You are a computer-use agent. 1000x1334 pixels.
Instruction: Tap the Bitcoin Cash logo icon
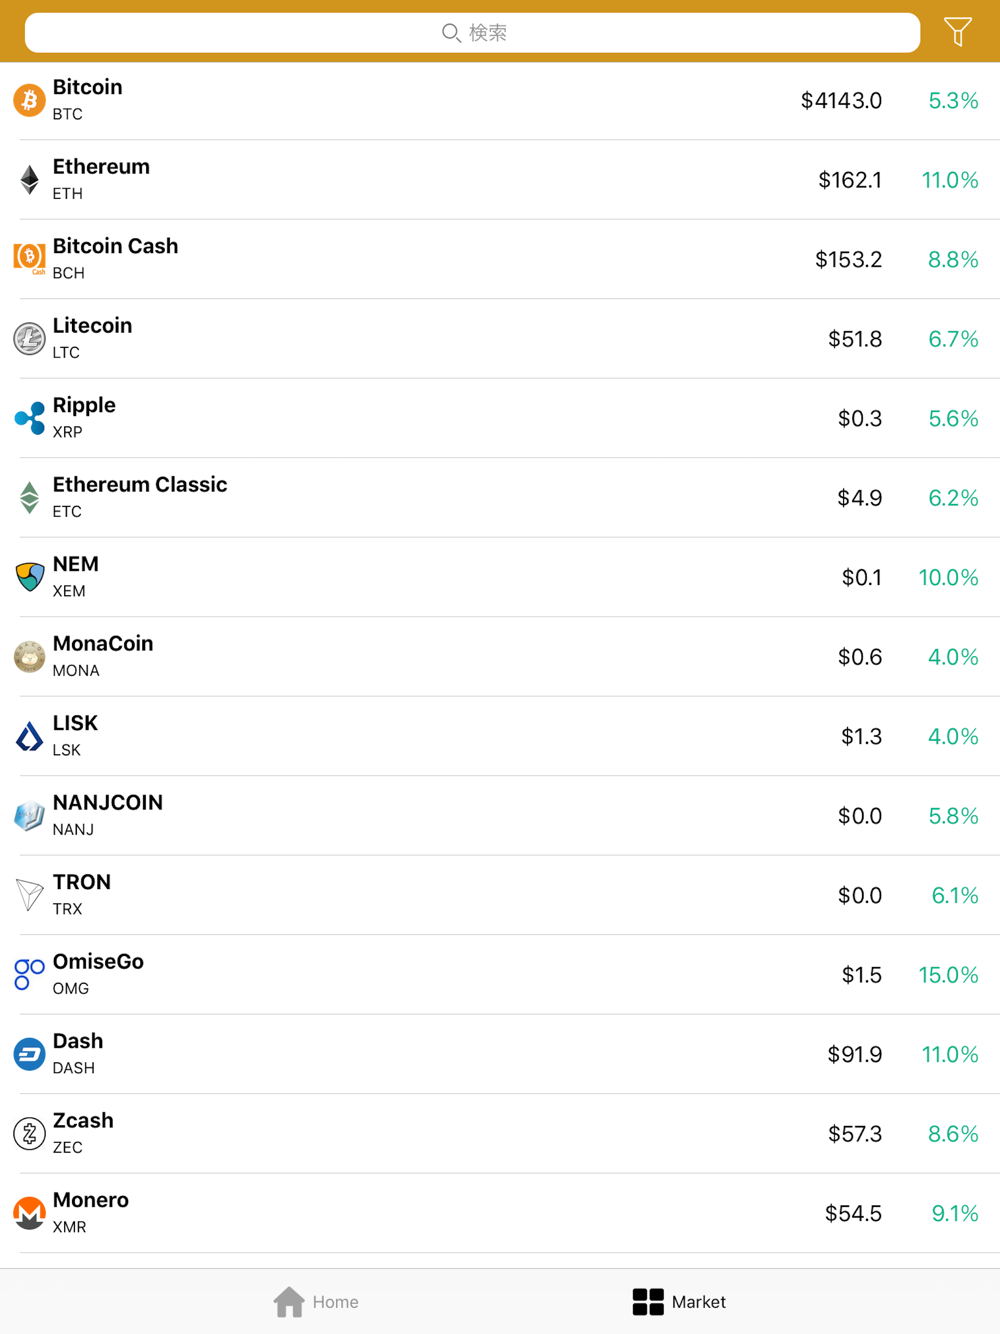[29, 259]
